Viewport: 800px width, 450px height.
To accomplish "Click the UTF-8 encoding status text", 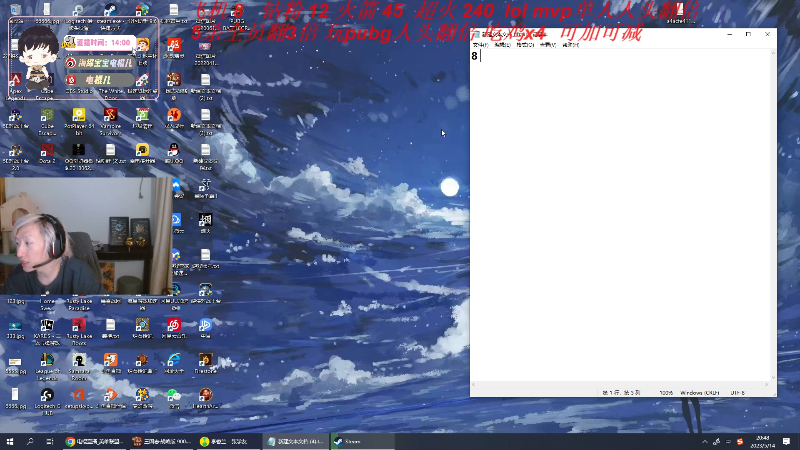I will click(737, 393).
